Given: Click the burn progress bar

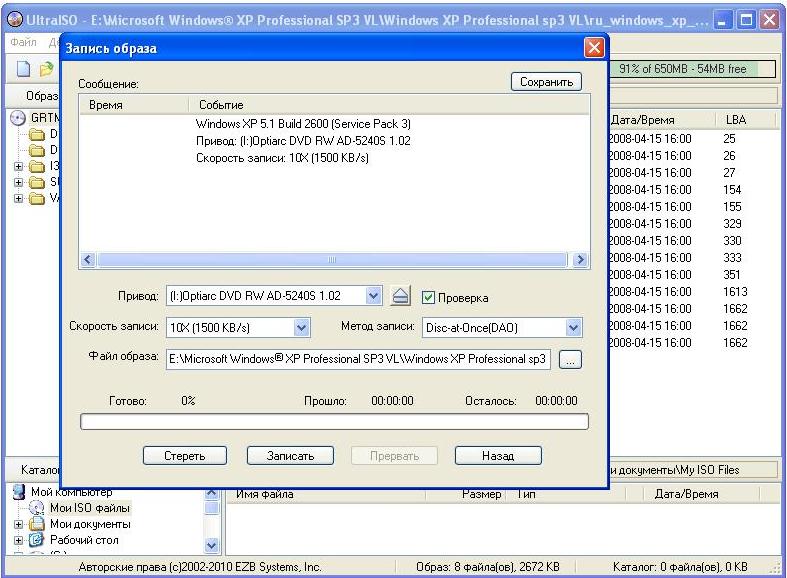Looking at the screenshot, I should tap(334, 421).
